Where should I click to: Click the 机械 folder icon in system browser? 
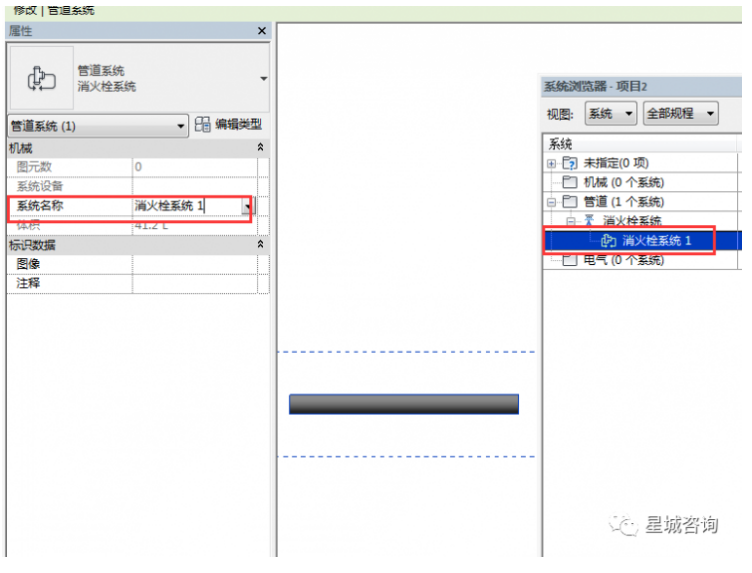click(569, 182)
